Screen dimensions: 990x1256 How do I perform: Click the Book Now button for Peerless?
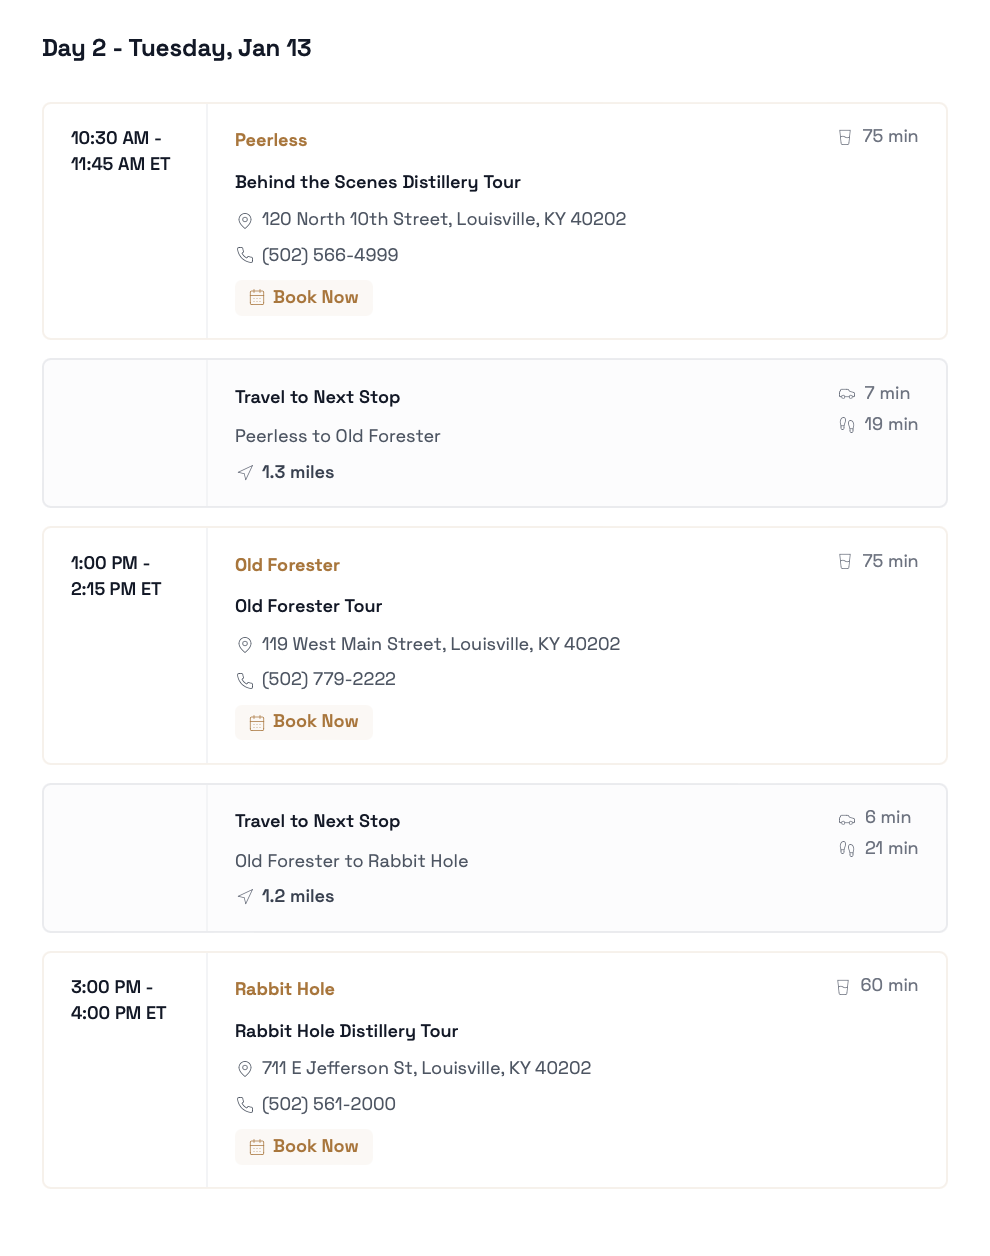pyautogui.click(x=304, y=298)
